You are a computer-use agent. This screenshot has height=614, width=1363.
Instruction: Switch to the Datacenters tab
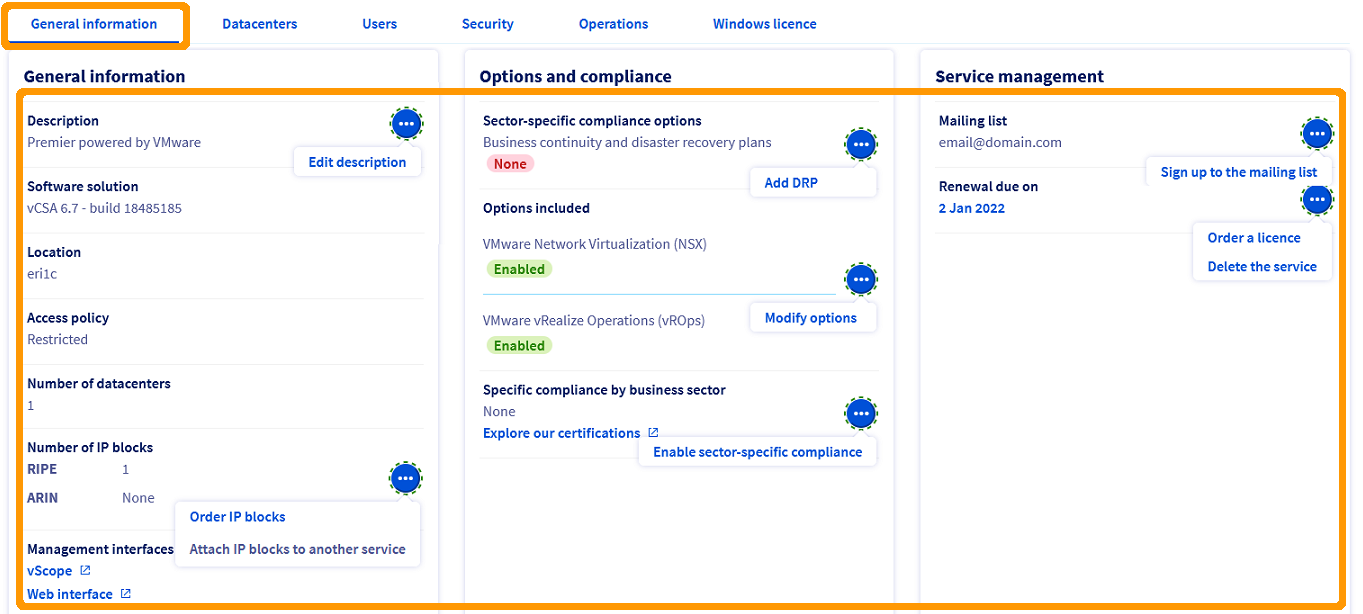click(x=259, y=24)
